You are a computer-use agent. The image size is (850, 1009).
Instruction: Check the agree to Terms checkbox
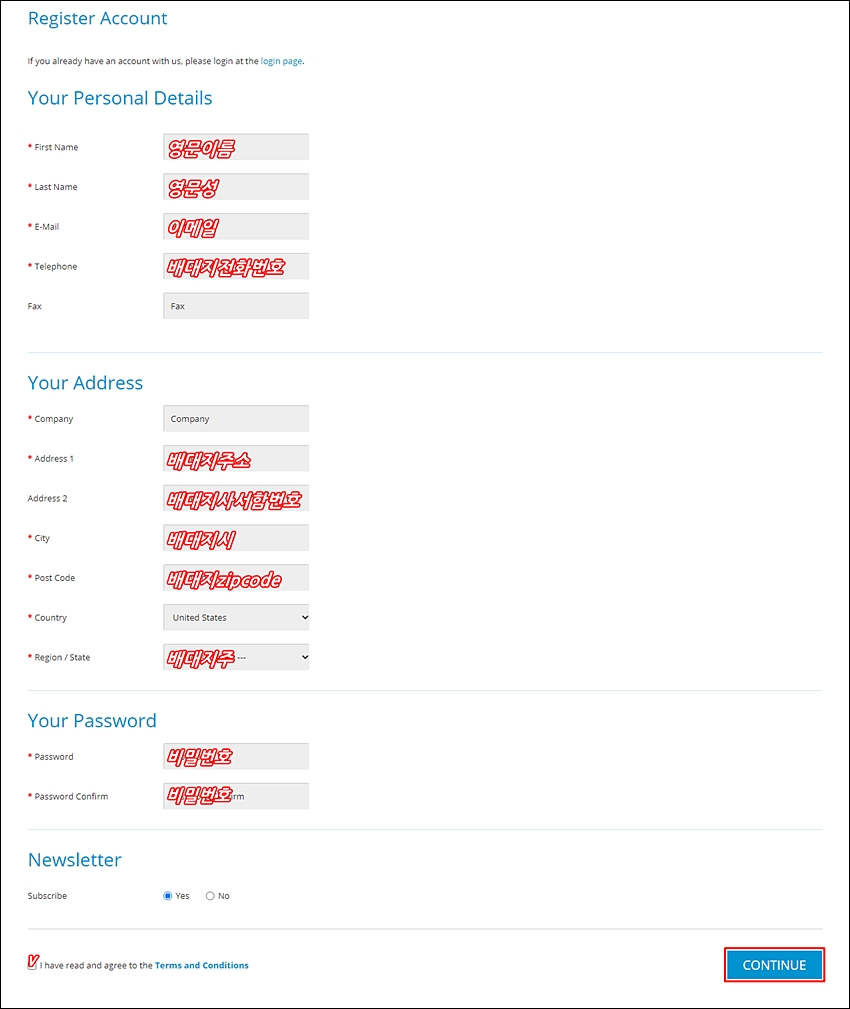point(32,965)
